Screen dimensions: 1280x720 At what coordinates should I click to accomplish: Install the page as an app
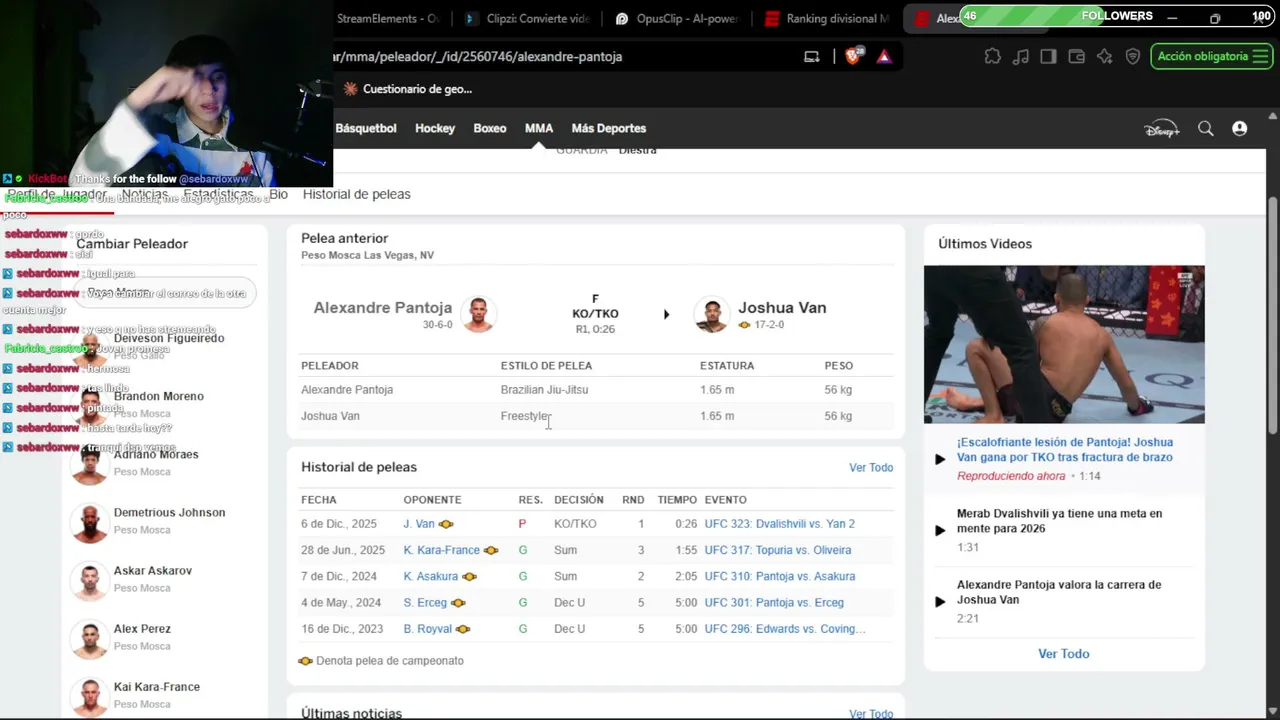[812, 57]
